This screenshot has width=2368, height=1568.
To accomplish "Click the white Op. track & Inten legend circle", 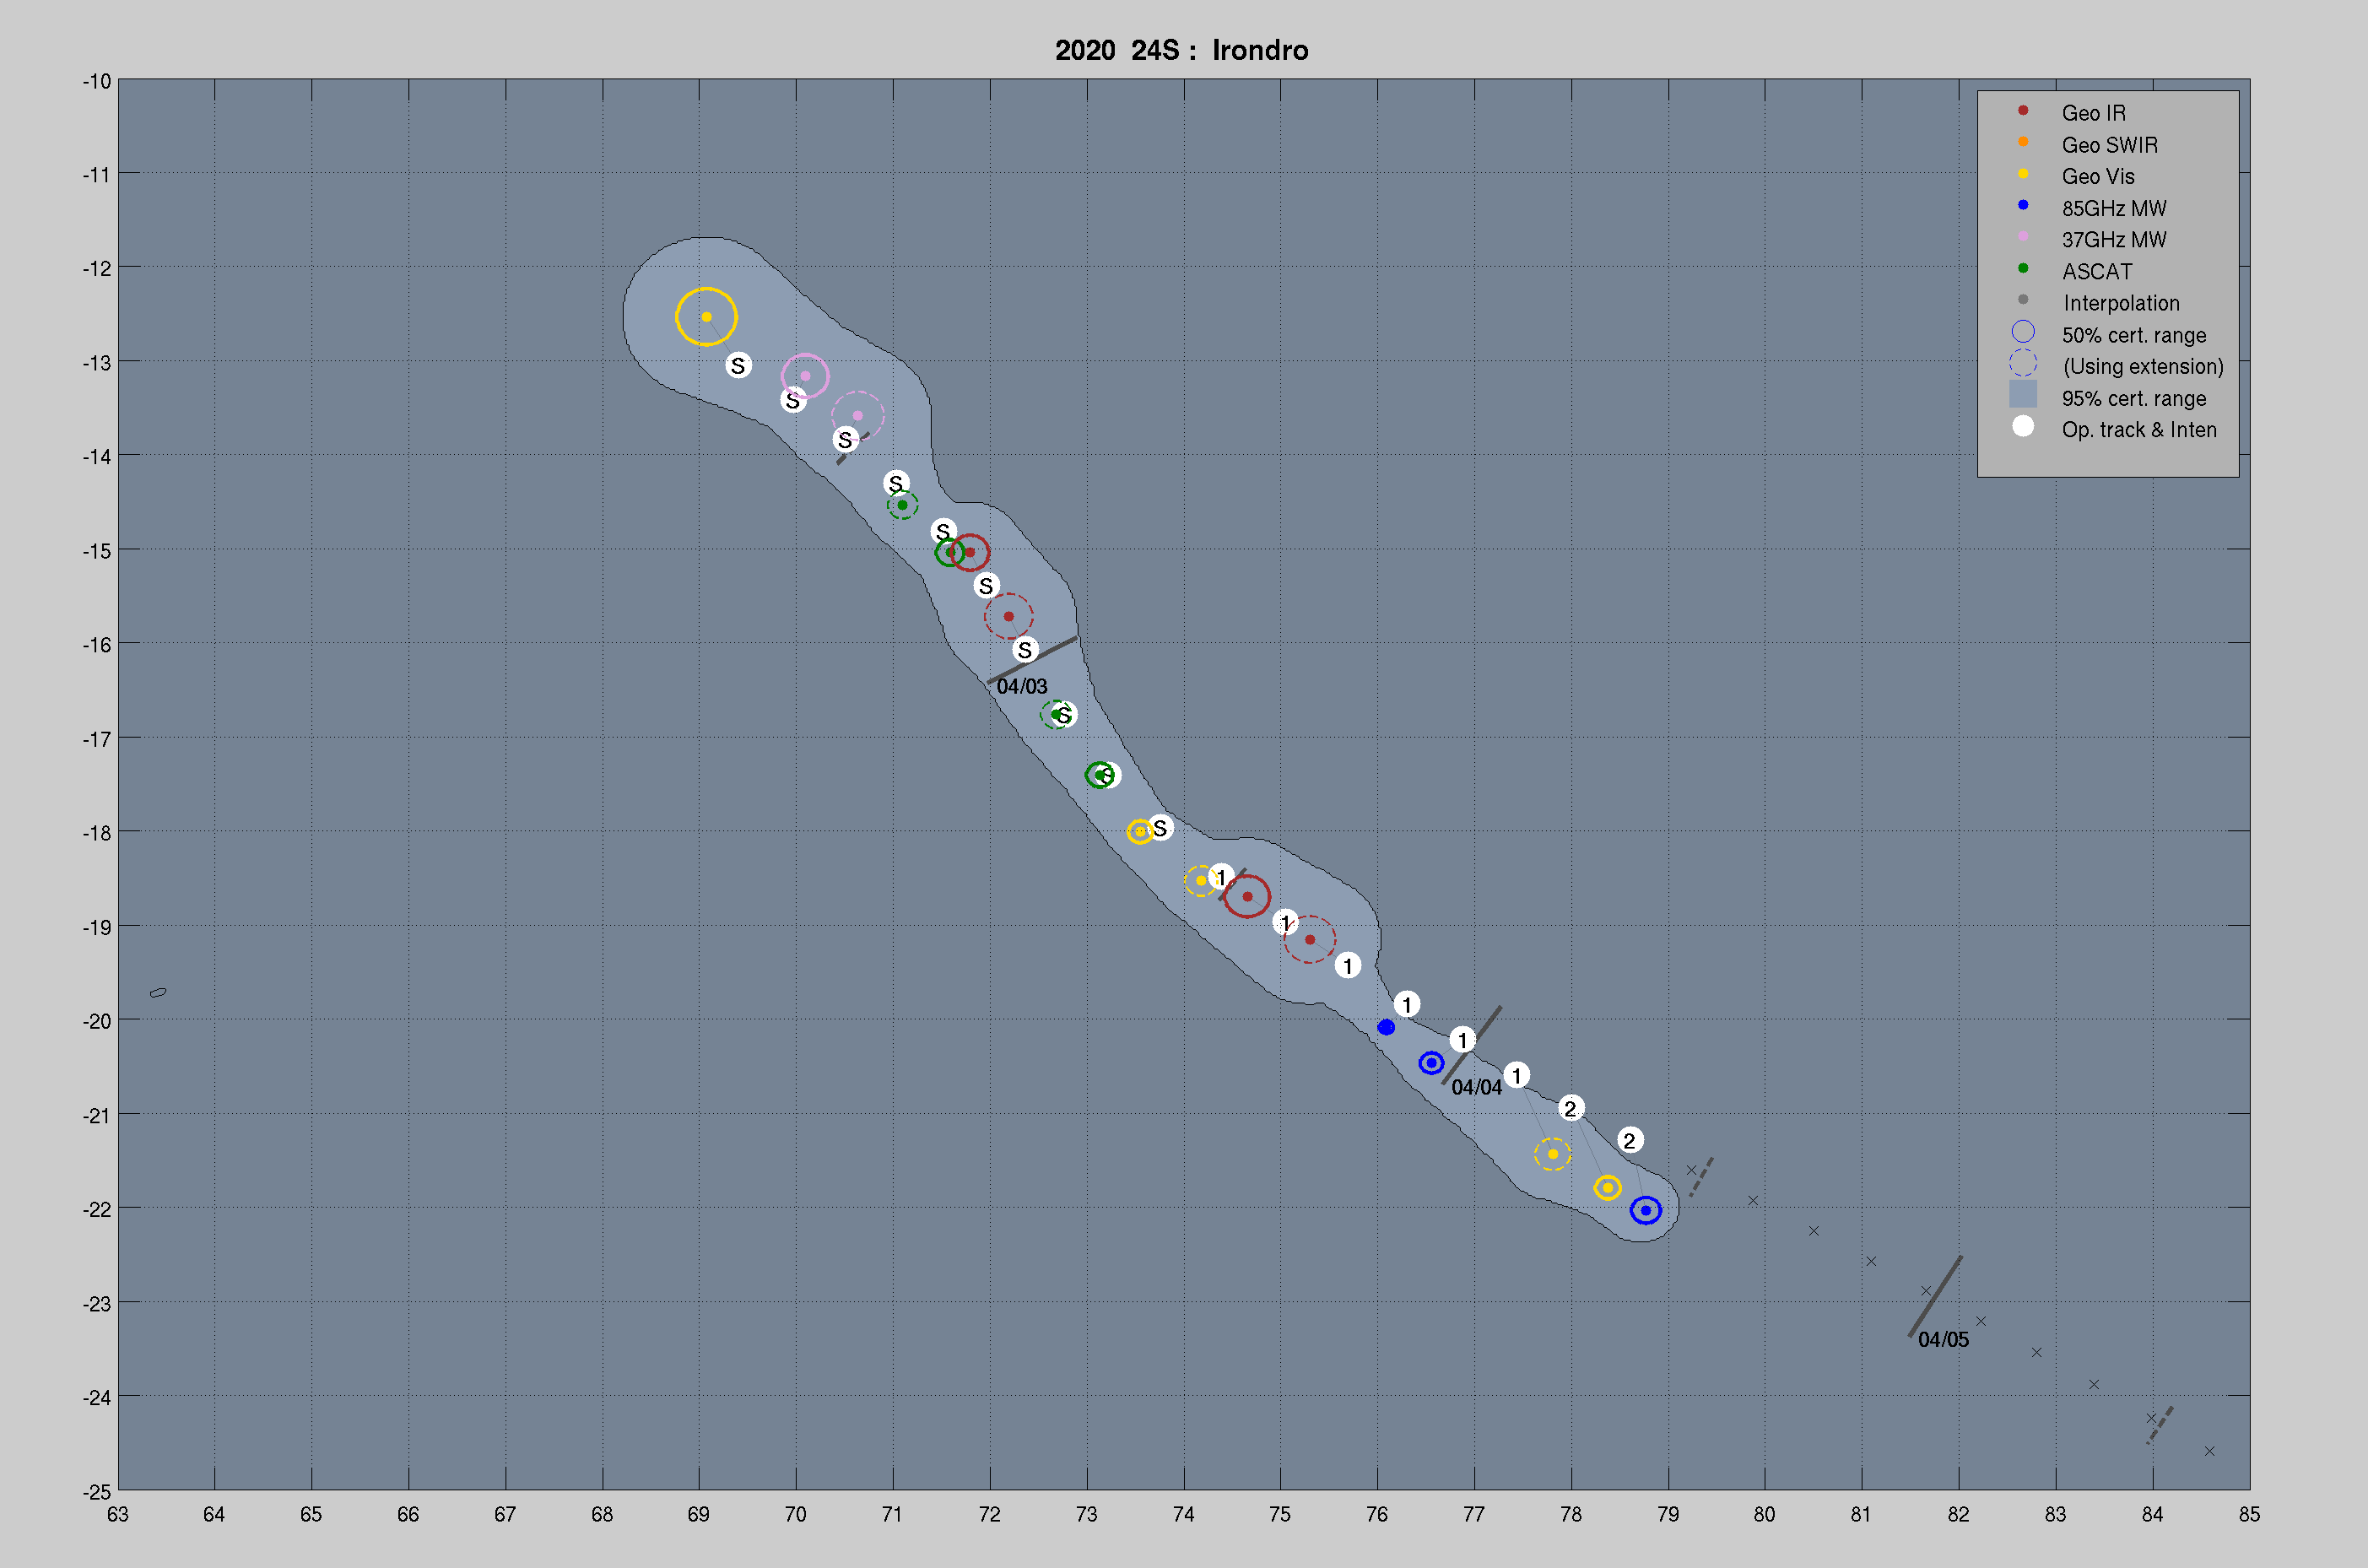I will [2023, 426].
